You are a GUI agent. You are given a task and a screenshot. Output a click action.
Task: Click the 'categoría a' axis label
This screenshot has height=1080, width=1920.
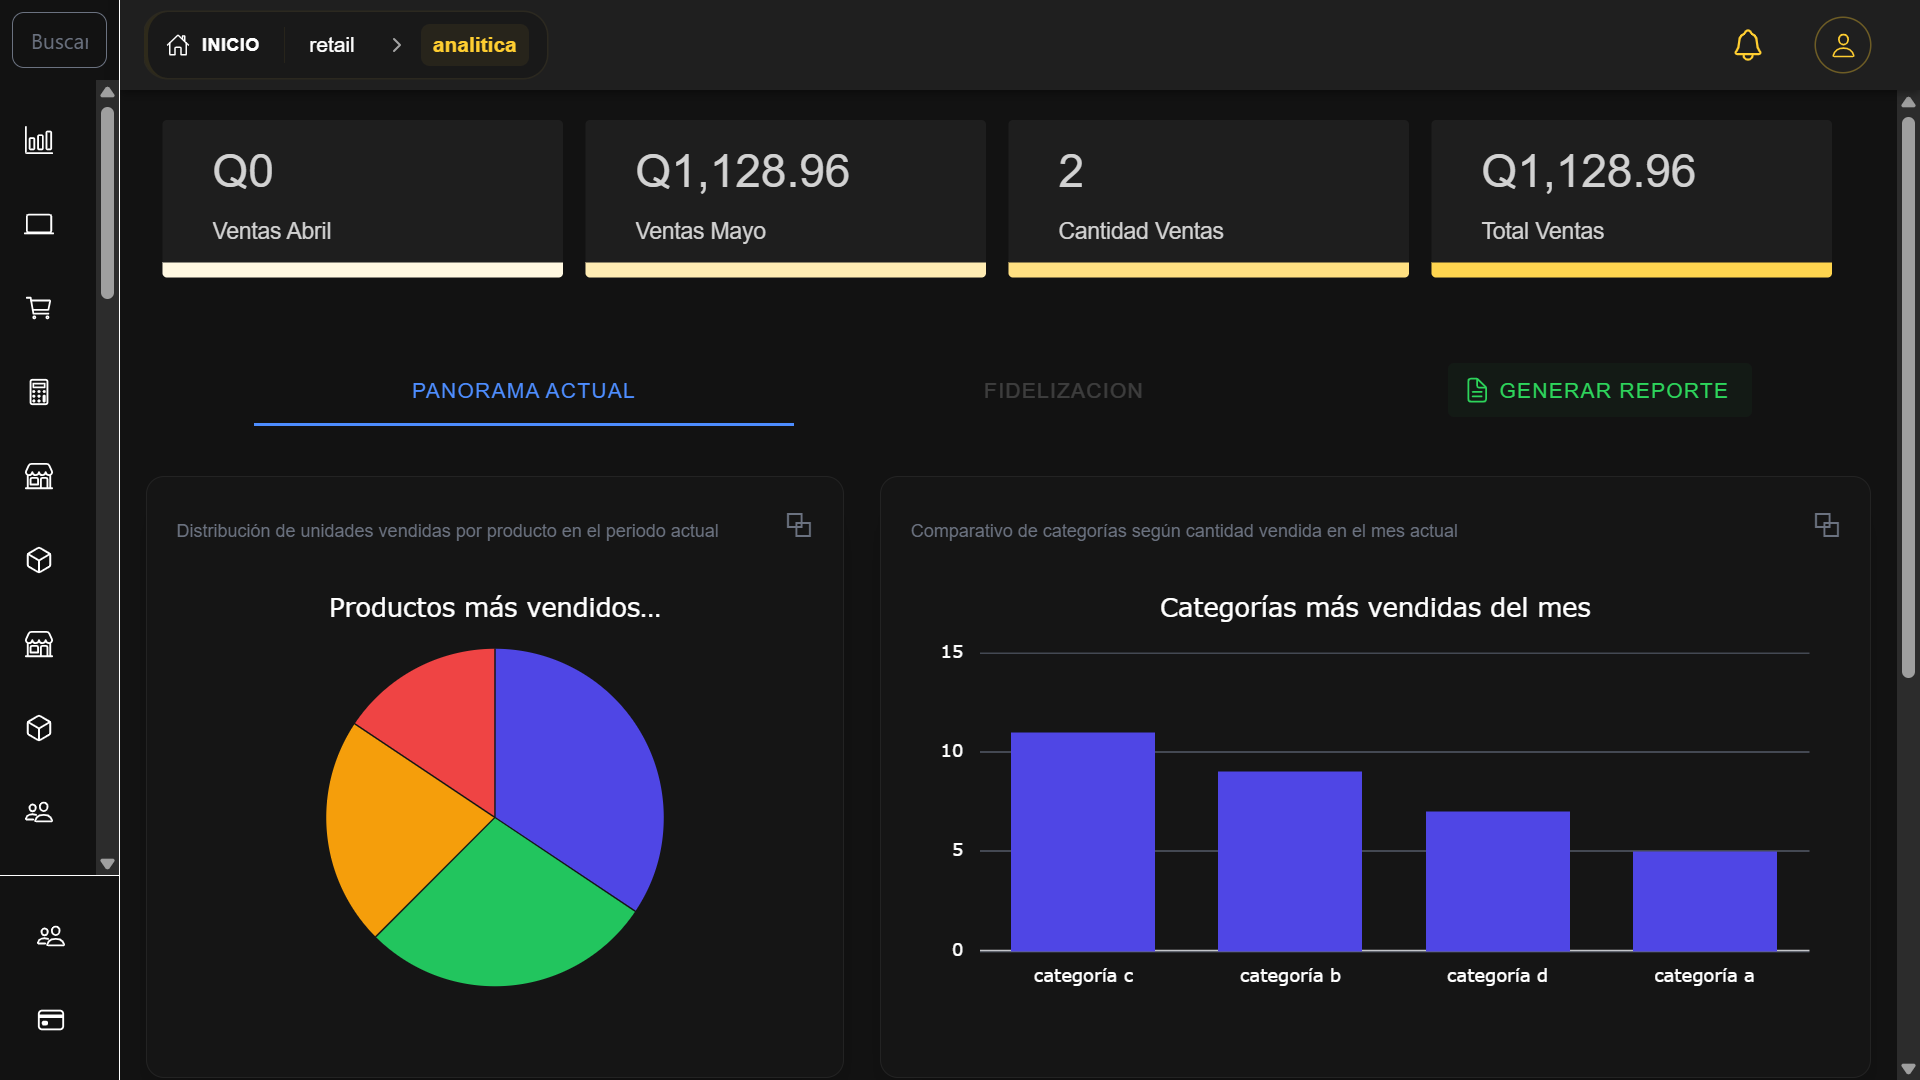tap(1704, 976)
